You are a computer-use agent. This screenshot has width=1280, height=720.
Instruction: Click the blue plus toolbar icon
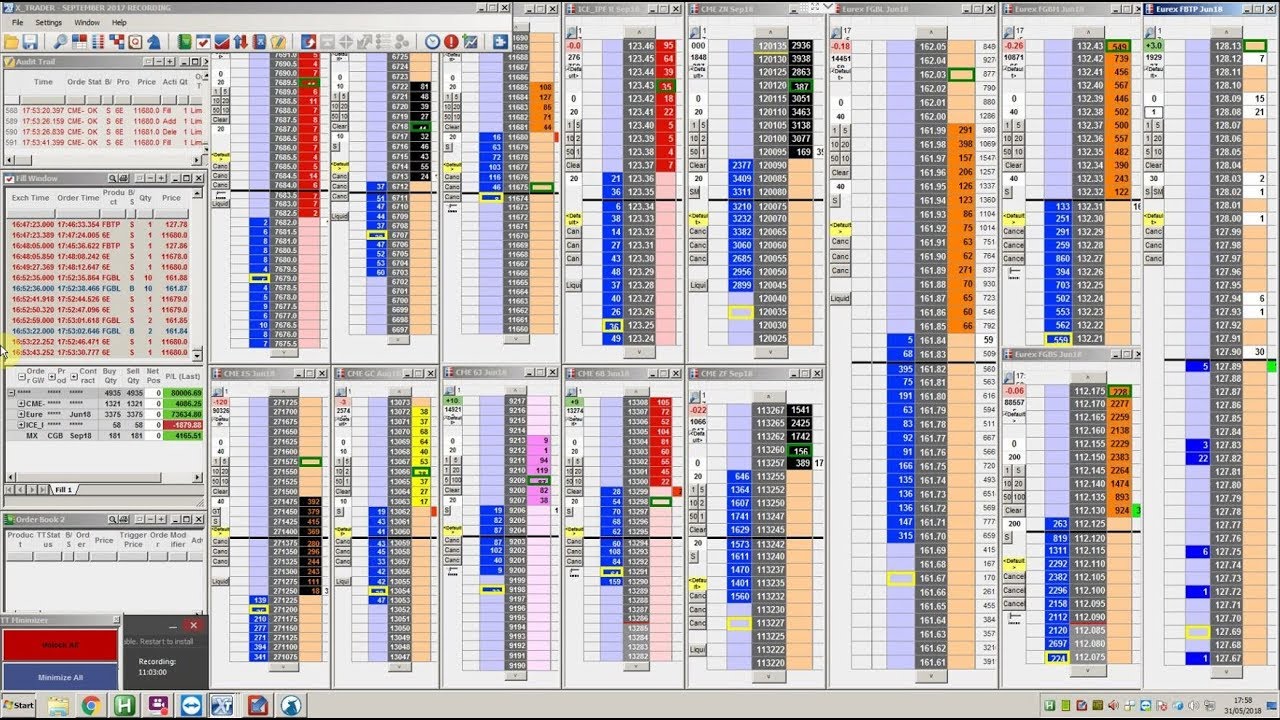coord(499,42)
